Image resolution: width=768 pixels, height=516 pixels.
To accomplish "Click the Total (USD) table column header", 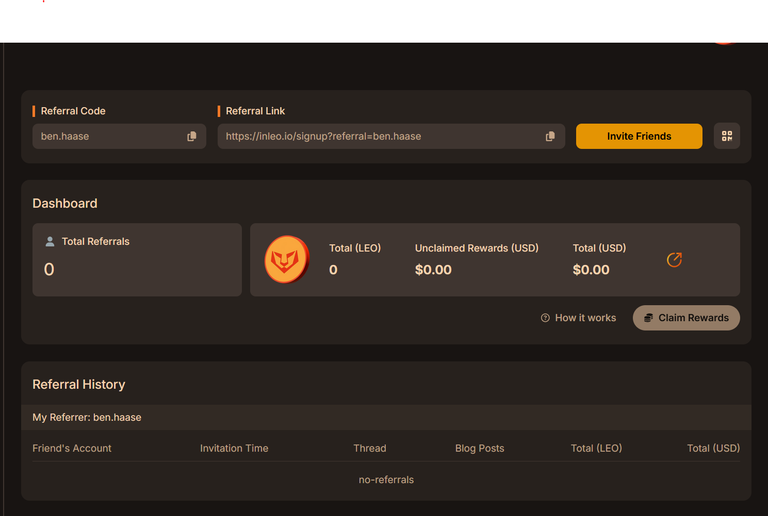I will coord(713,448).
